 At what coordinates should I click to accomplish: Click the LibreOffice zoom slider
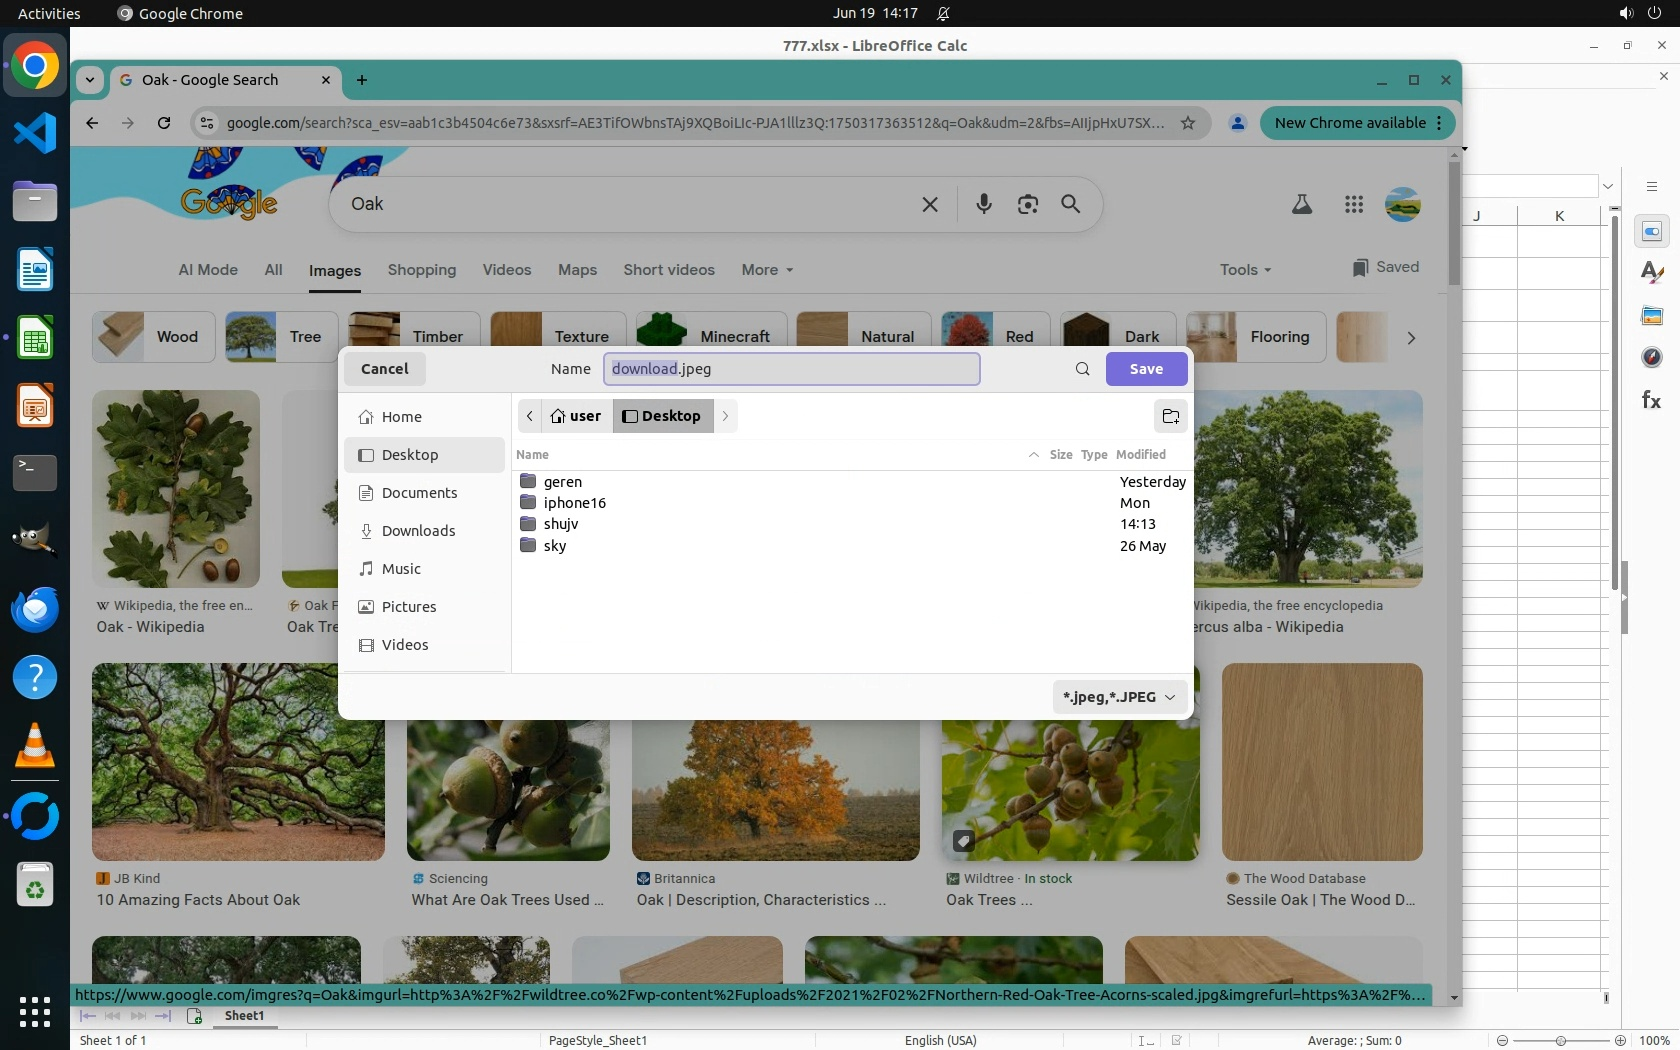pos(1560,1040)
